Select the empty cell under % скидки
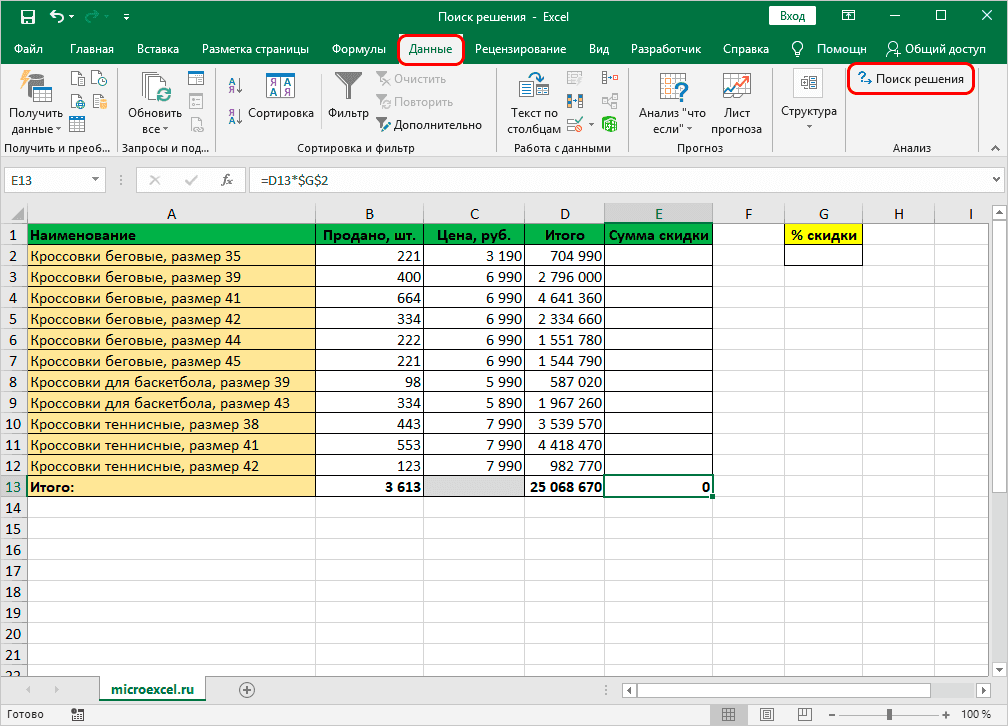Image resolution: width=1008 pixels, height=726 pixels. pyautogui.click(x=823, y=256)
